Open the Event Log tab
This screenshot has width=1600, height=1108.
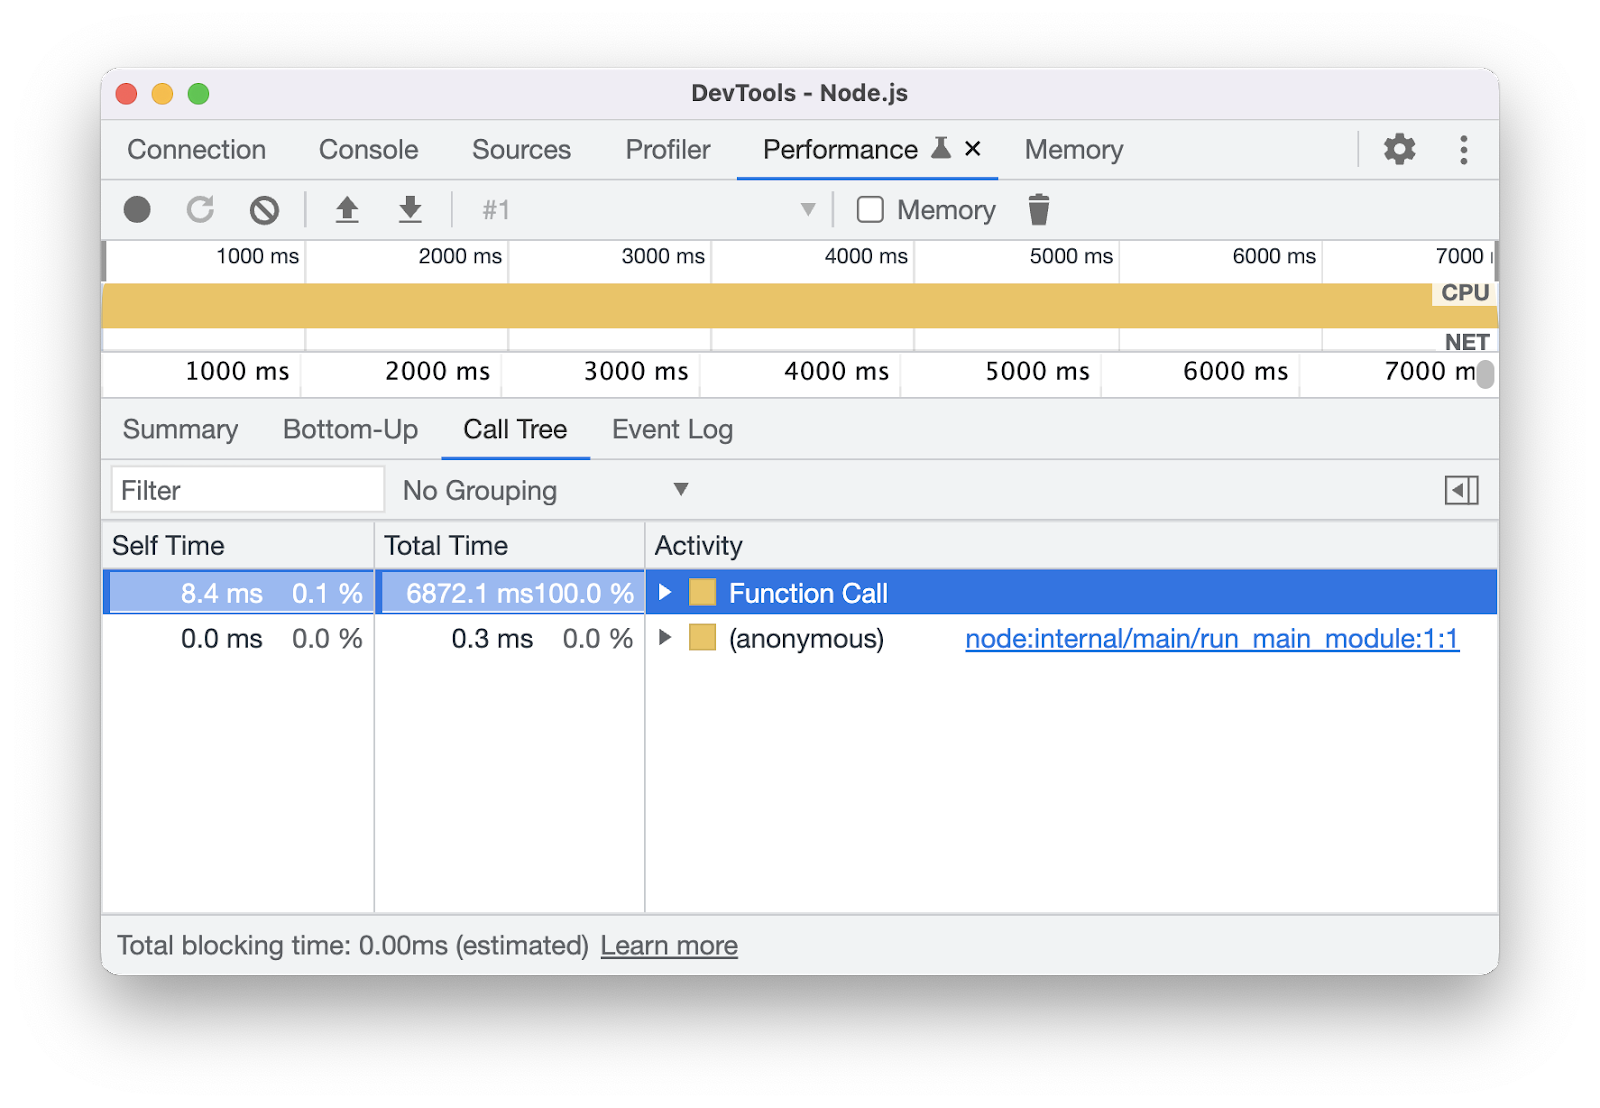(672, 430)
